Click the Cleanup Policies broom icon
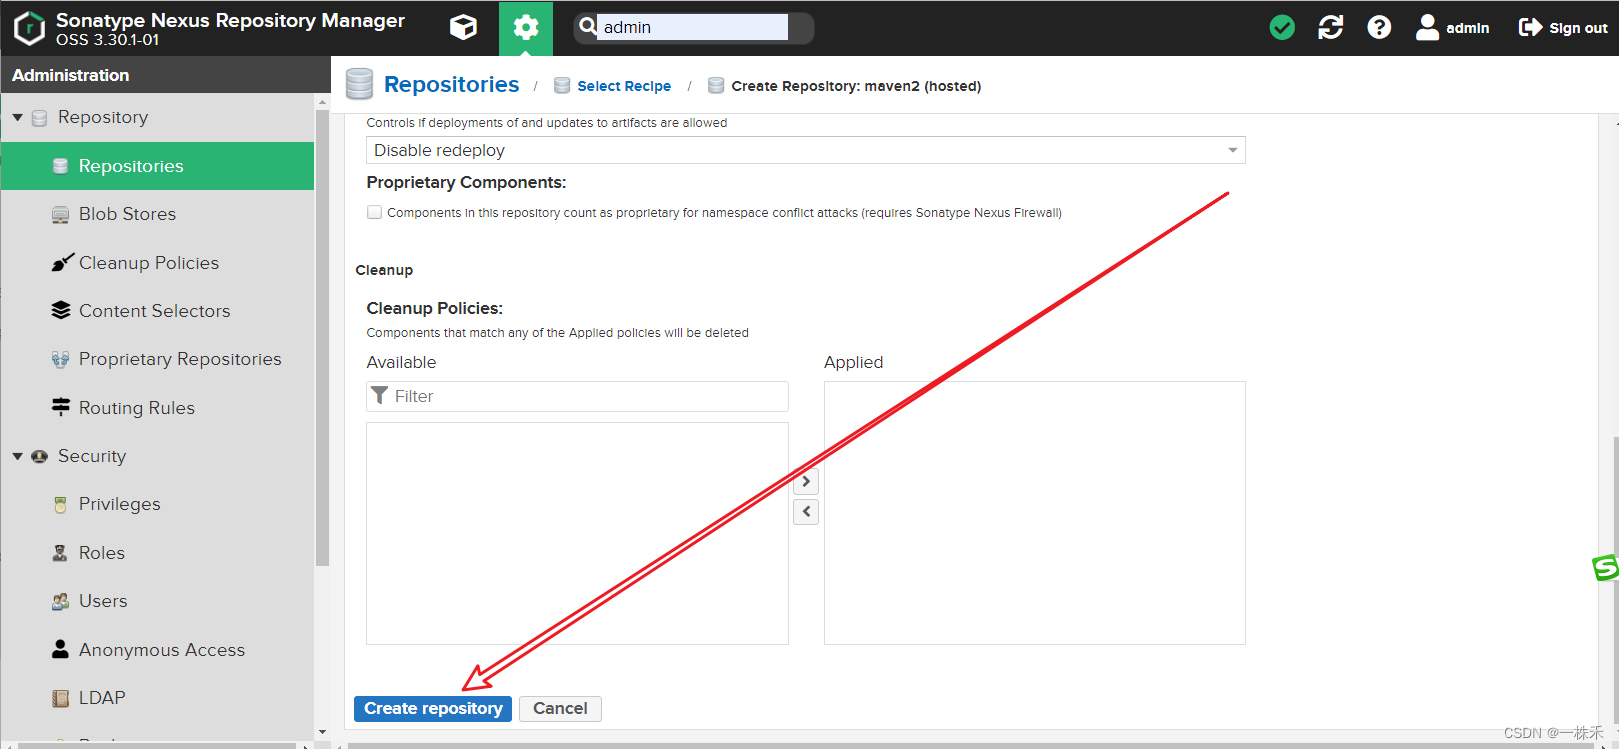Screen dimensions: 1619x749 [x=62, y=263]
